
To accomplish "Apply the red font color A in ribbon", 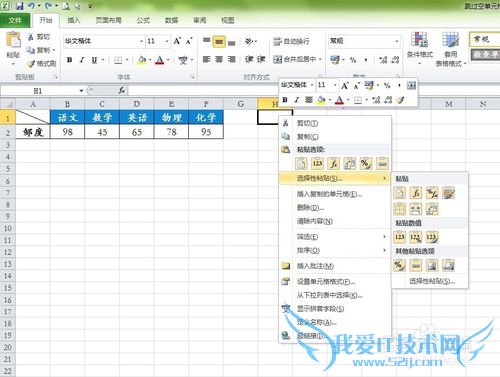I will [x=160, y=60].
